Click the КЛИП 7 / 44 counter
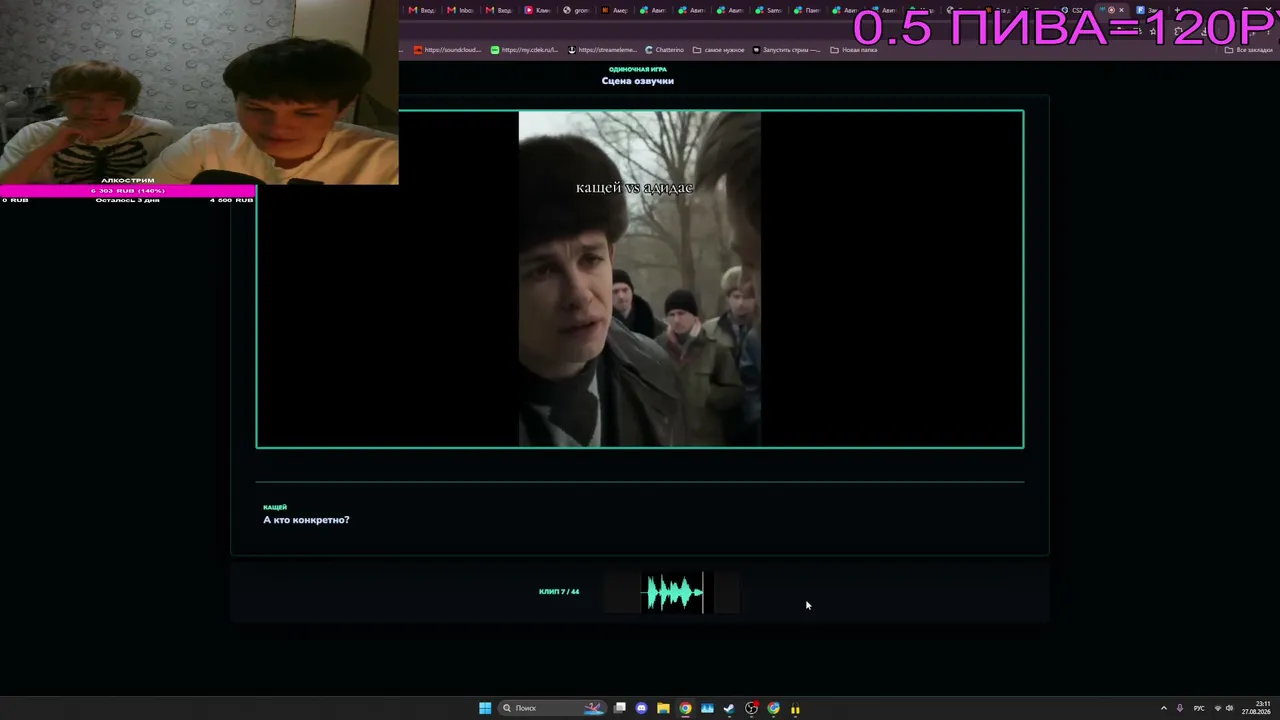 559,592
